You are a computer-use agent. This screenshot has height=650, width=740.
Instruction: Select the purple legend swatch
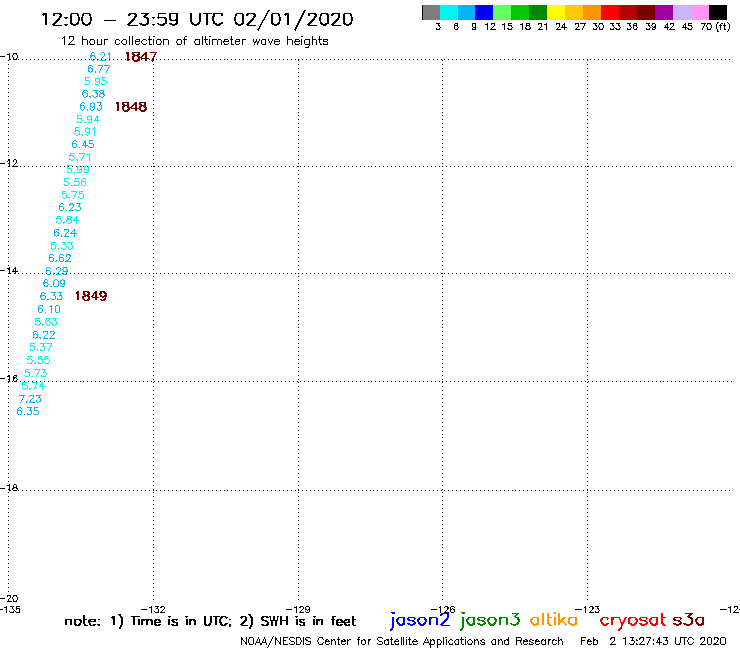pos(664,12)
